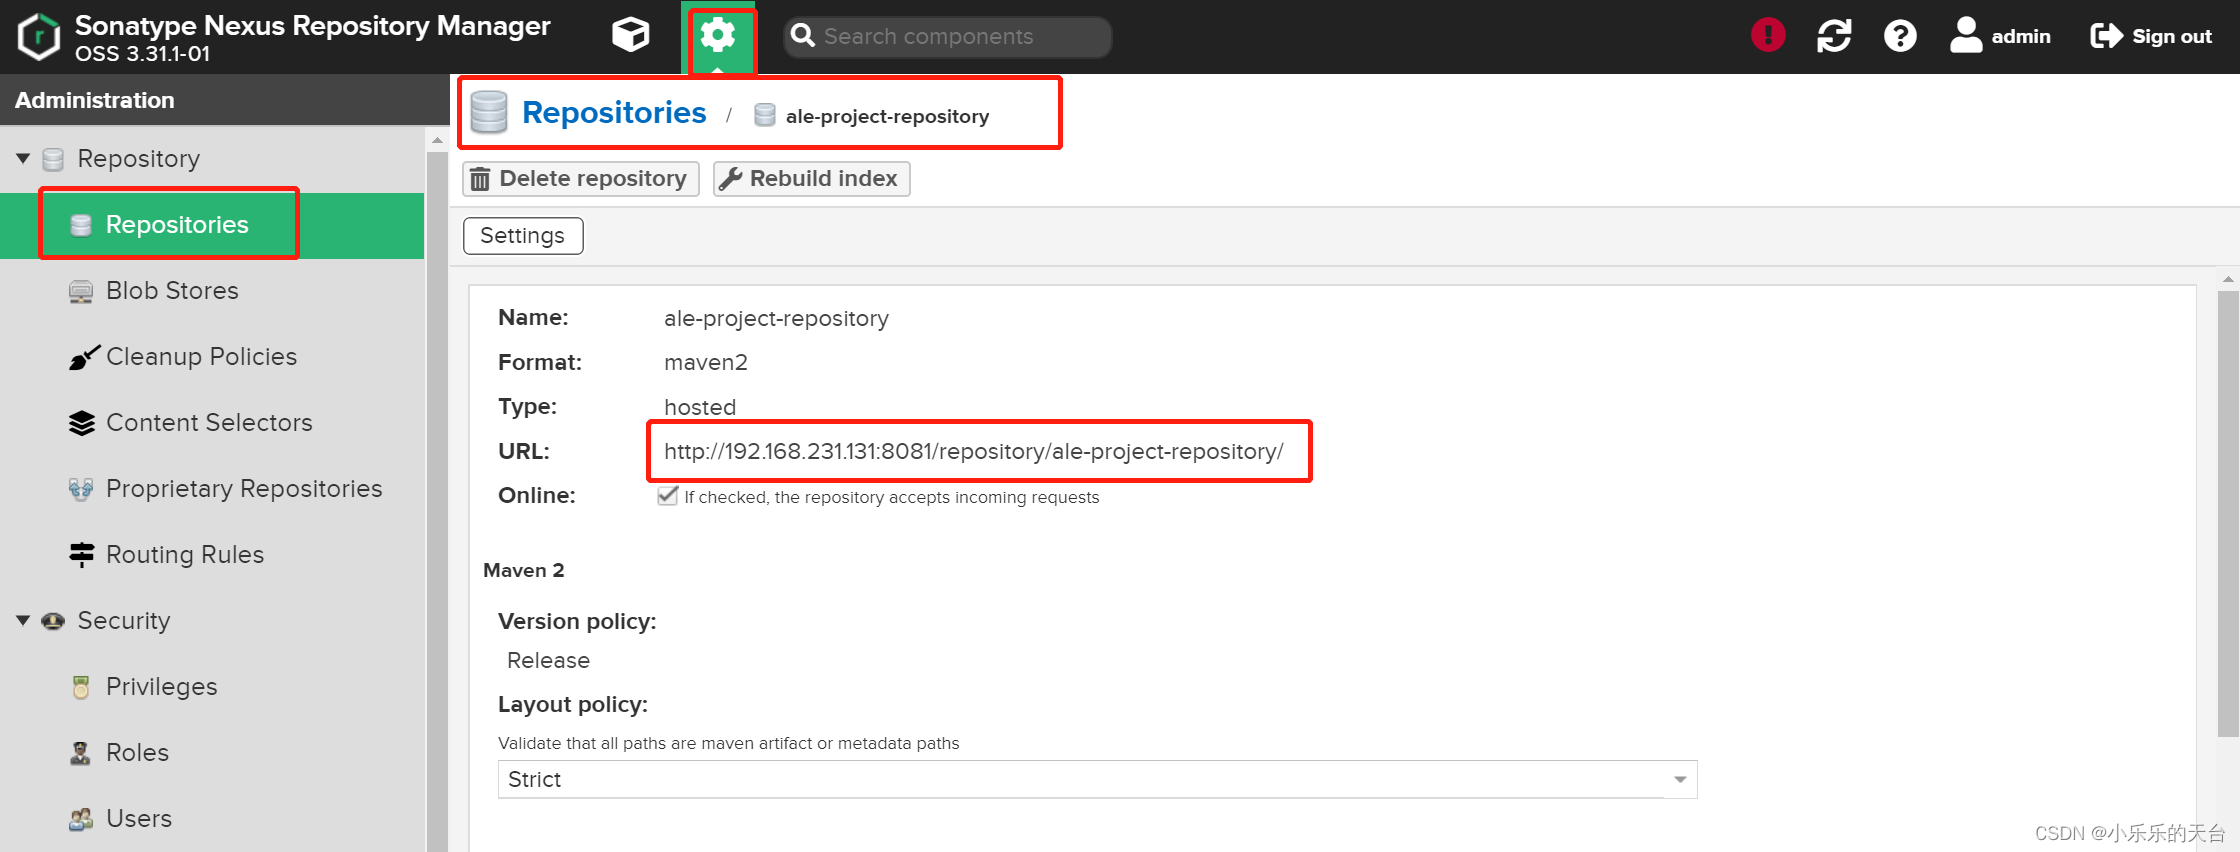The width and height of the screenshot is (2240, 852).
Task: Click the Repositories breadcrumb link
Action: 614,112
